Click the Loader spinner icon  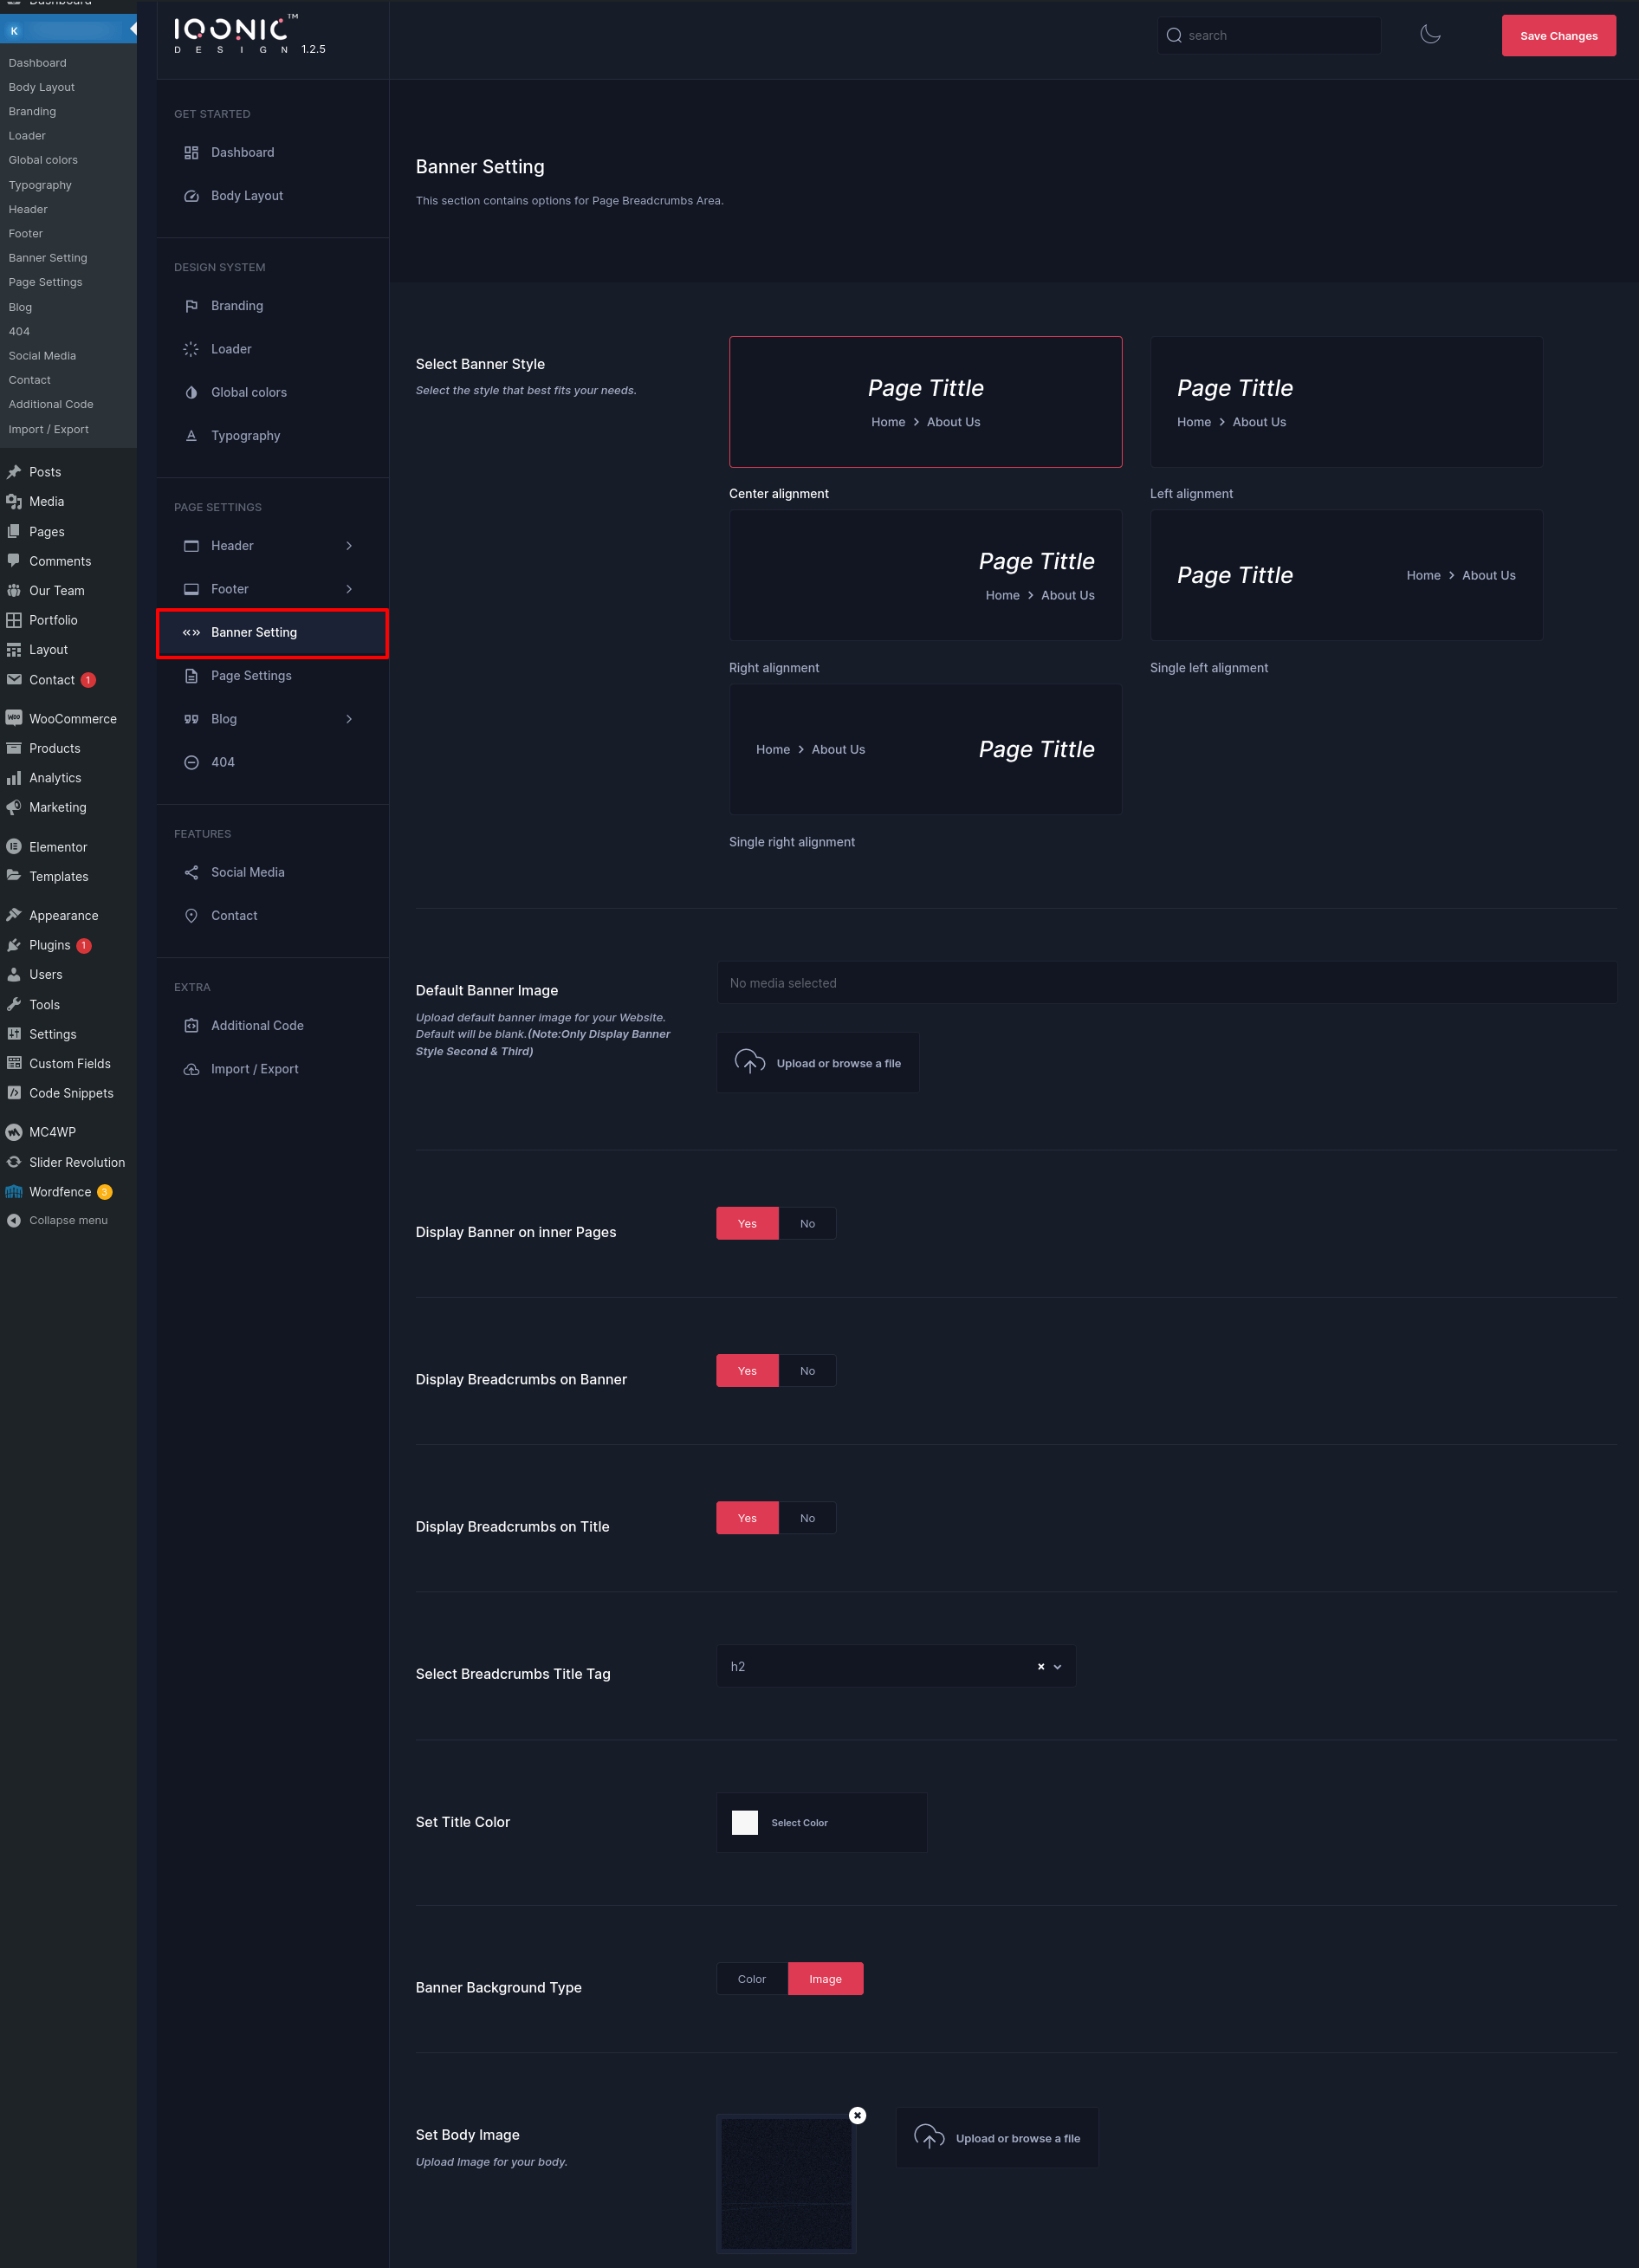coord(191,349)
